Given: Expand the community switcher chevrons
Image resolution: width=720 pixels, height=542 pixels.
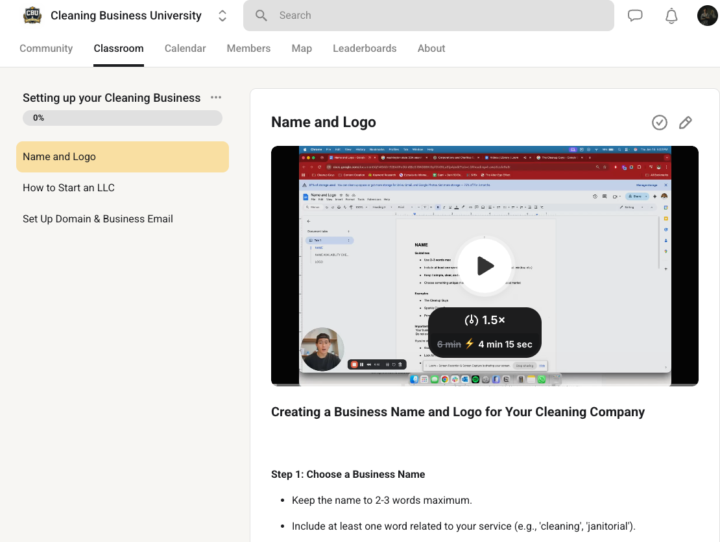Looking at the screenshot, I should [222, 16].
